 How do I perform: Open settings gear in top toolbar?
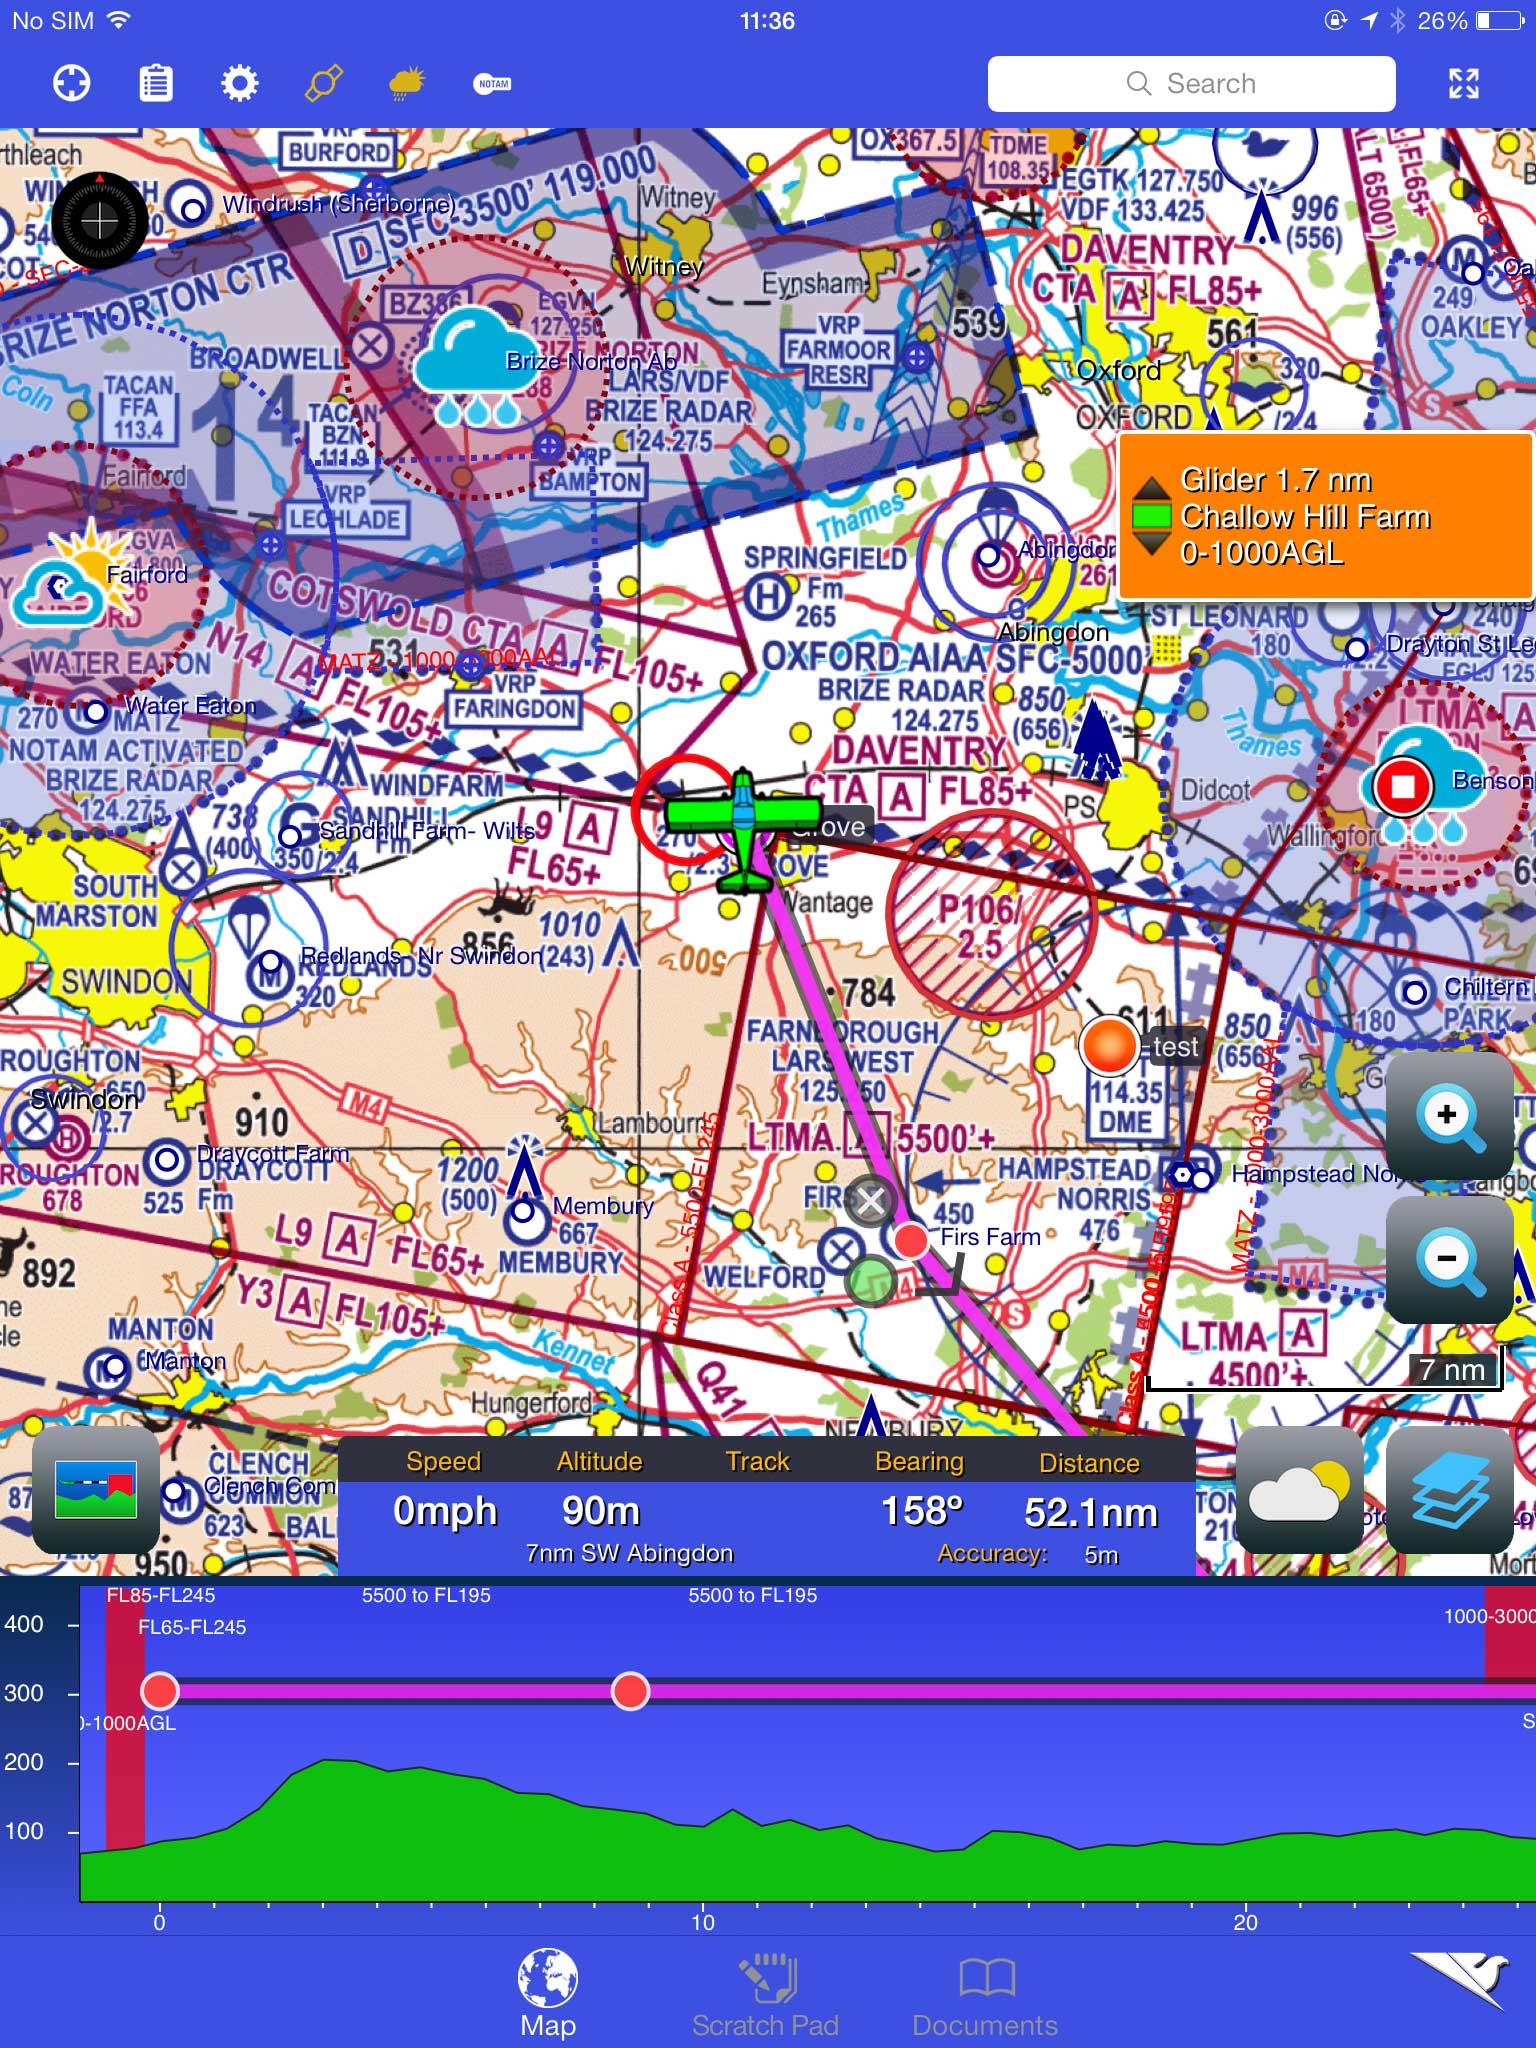[239, 83]
